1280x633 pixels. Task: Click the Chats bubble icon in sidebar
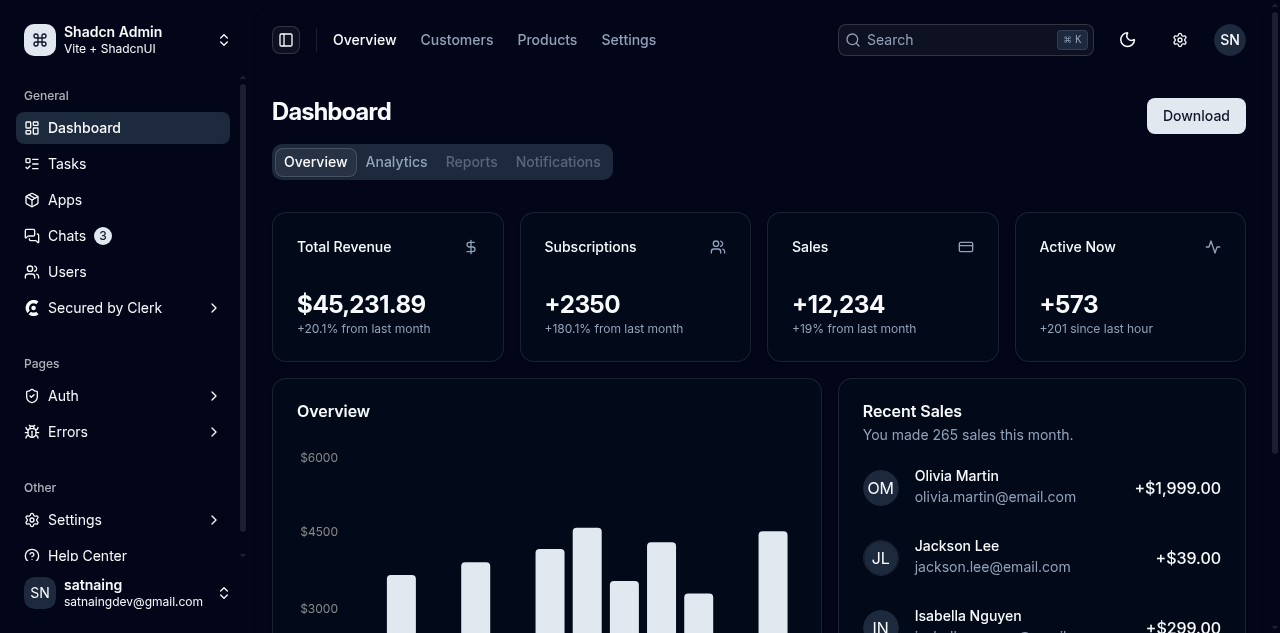32,236
